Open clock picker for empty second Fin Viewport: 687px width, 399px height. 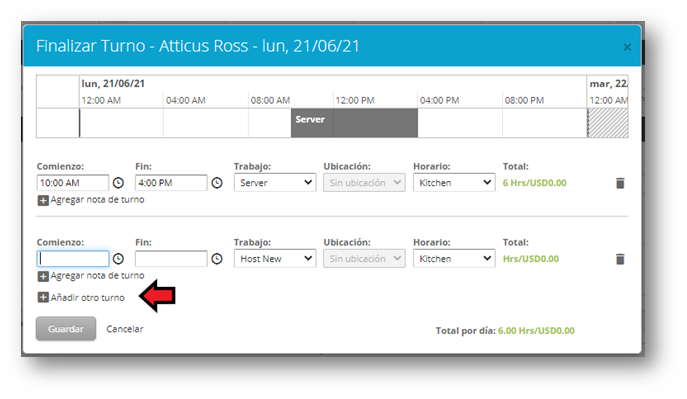[217, 259]
